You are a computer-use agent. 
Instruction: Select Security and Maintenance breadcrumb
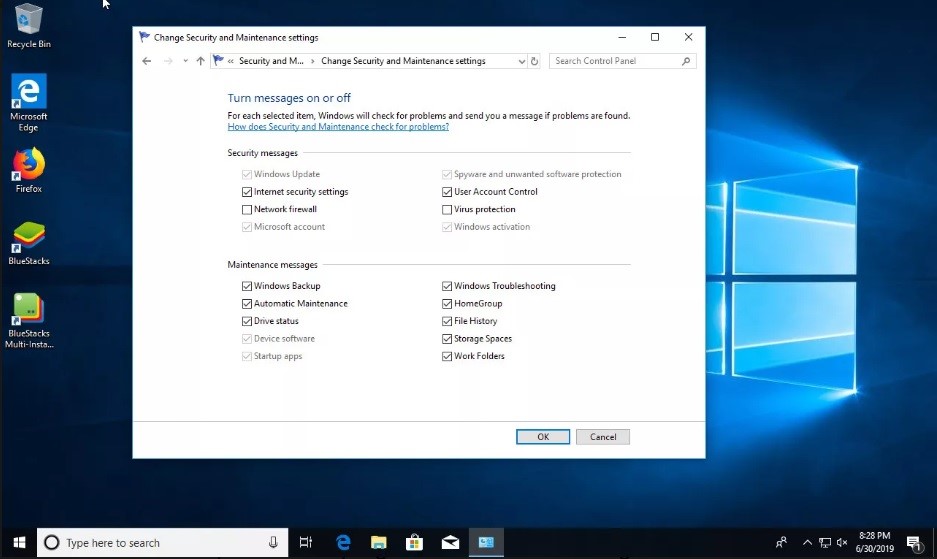271,61
